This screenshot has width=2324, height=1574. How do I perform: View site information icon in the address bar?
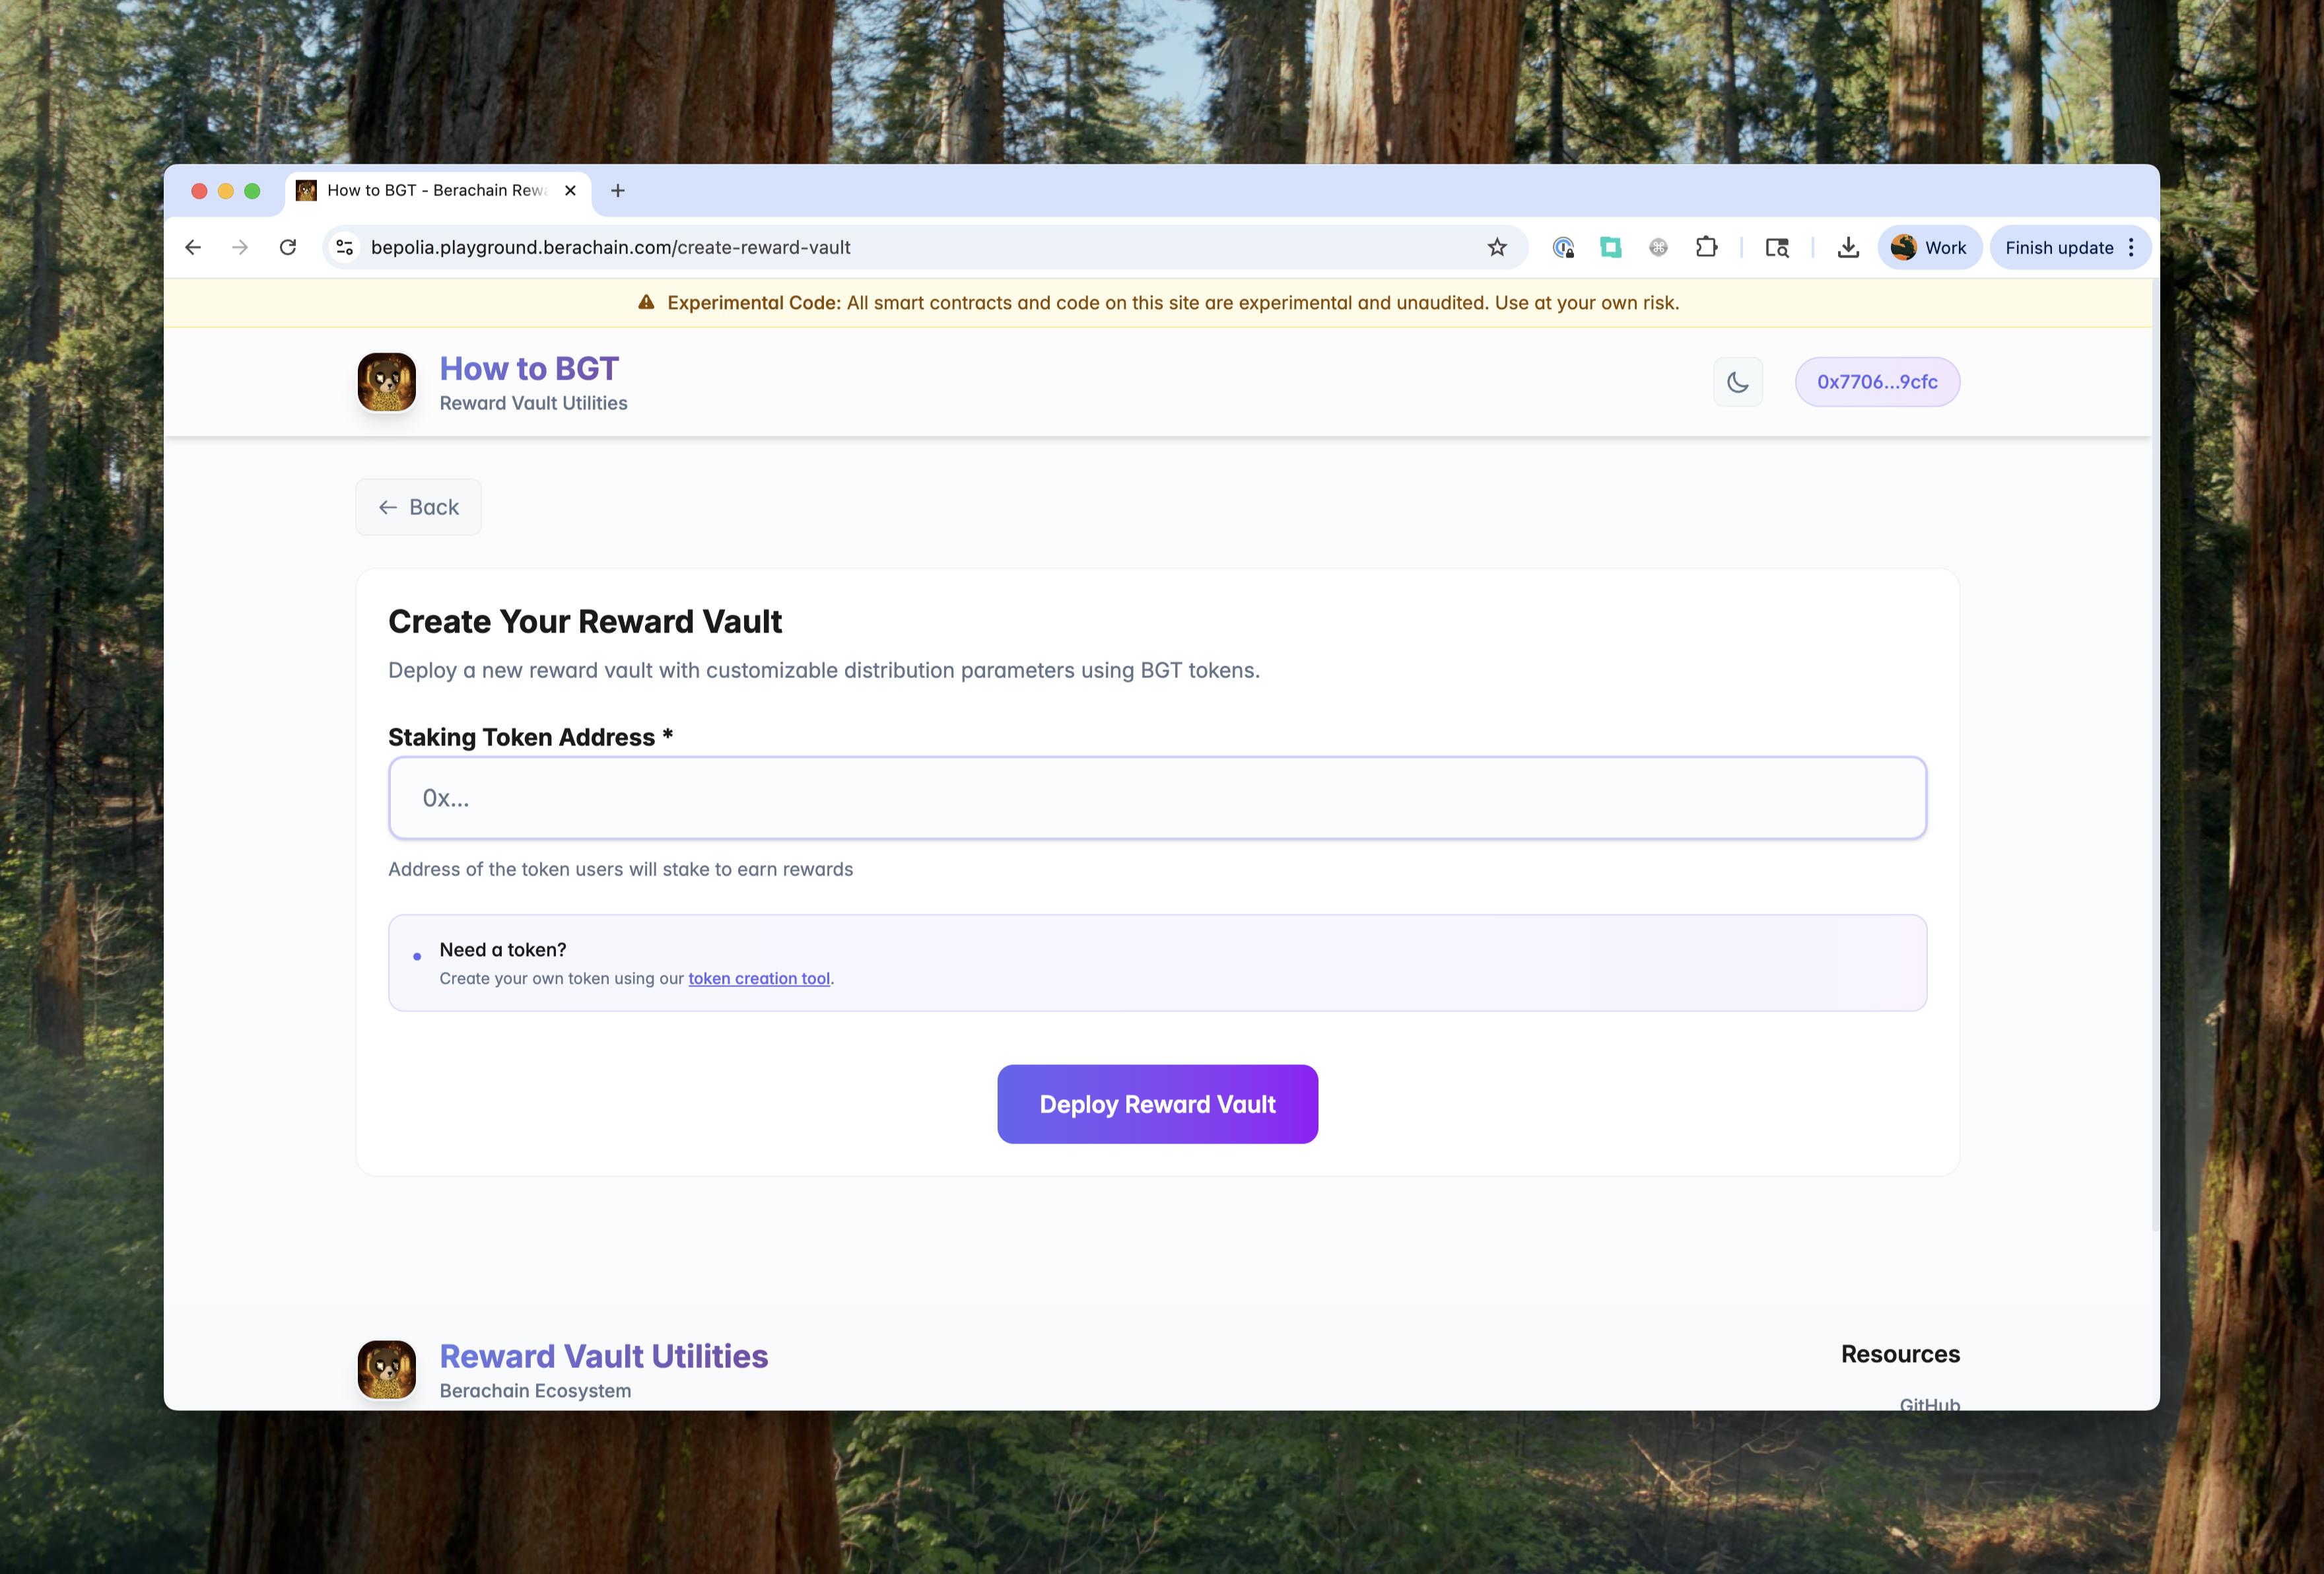[x=345, y=247]
